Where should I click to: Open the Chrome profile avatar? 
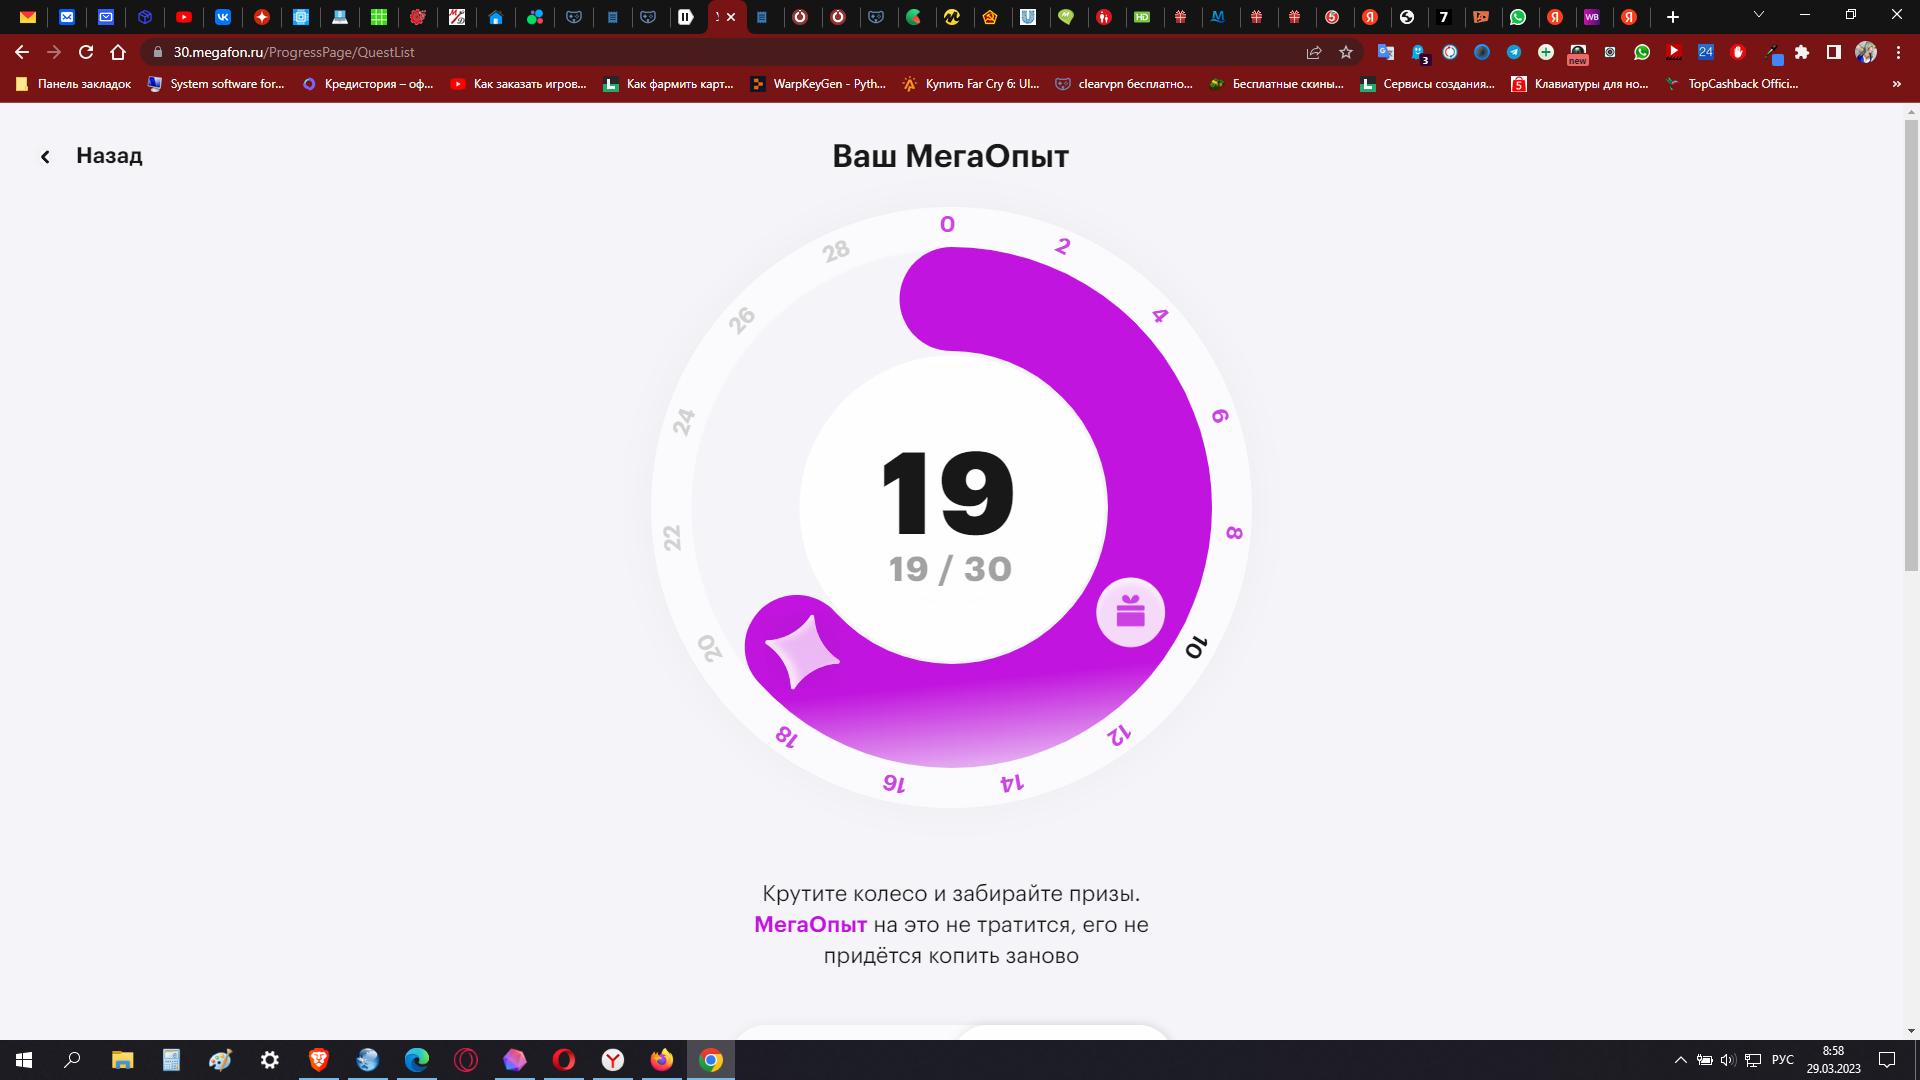click(1866, 52)
